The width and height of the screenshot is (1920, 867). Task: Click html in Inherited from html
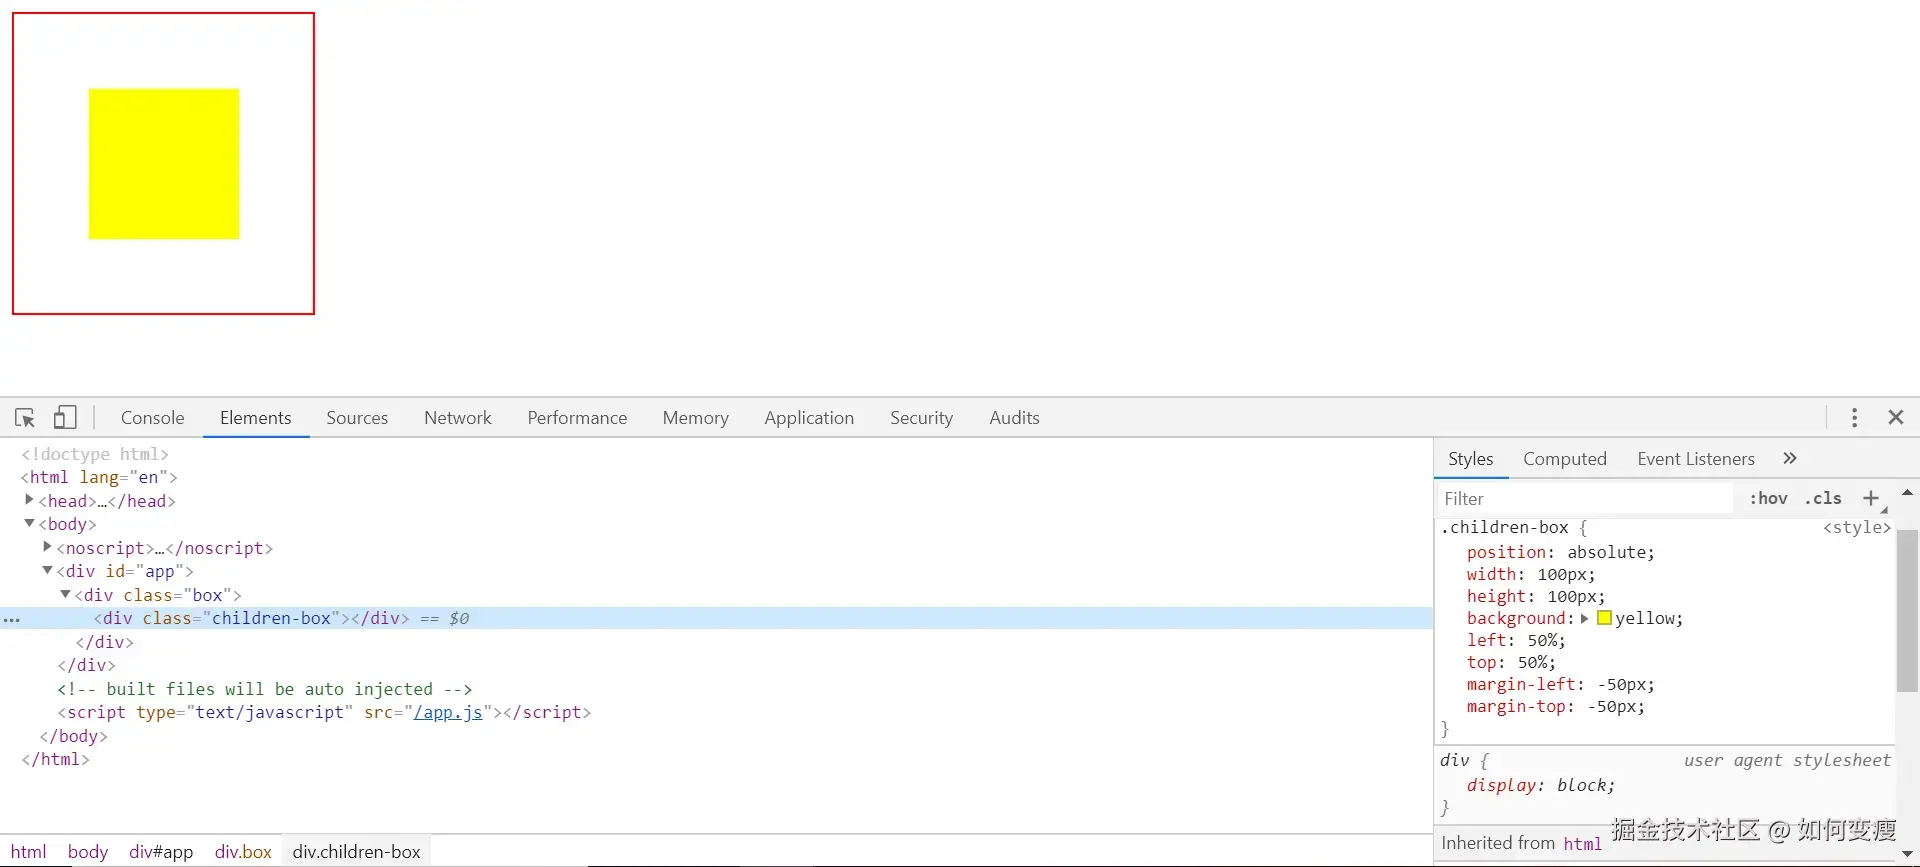[x=1583, y=843]
